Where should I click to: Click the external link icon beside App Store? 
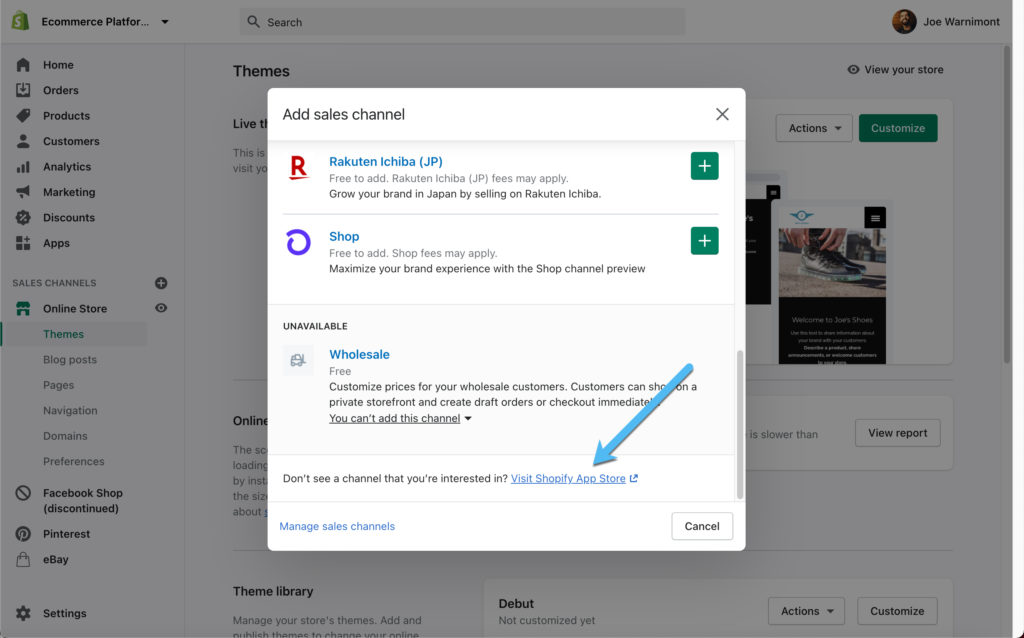pos(633,479)
